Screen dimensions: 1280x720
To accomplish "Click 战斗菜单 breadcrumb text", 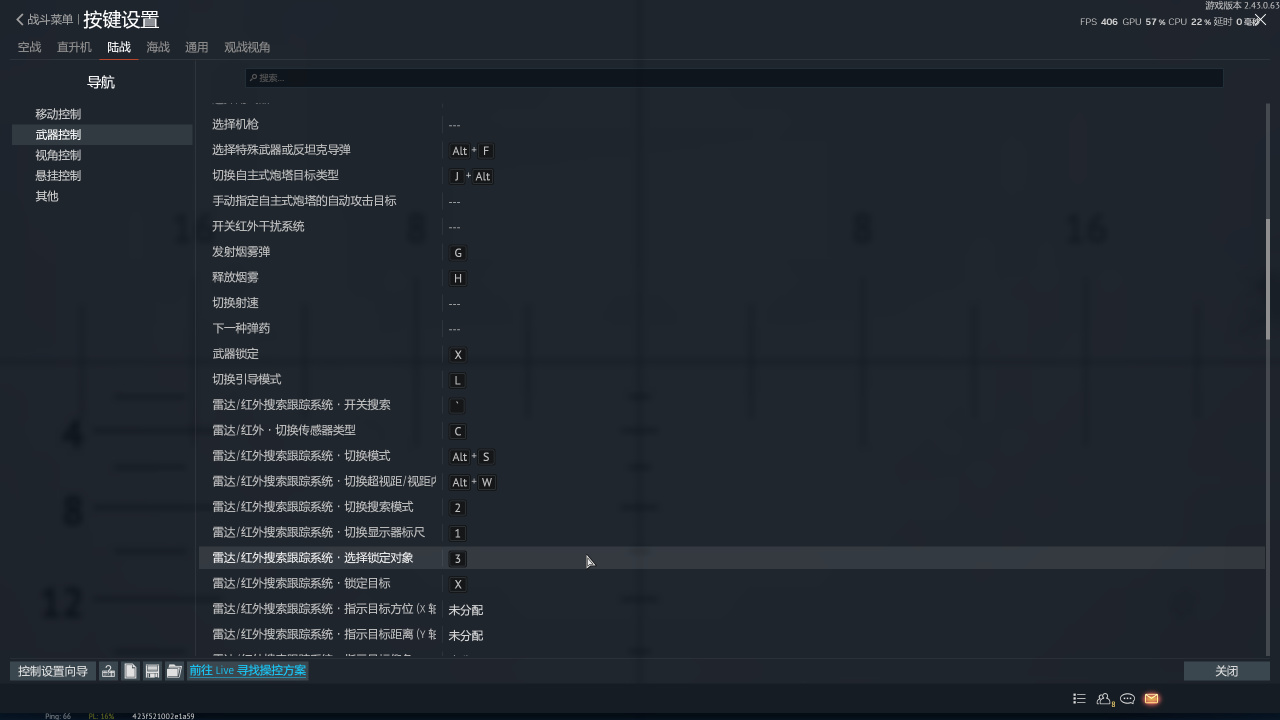I will click(x=50, y=20).
